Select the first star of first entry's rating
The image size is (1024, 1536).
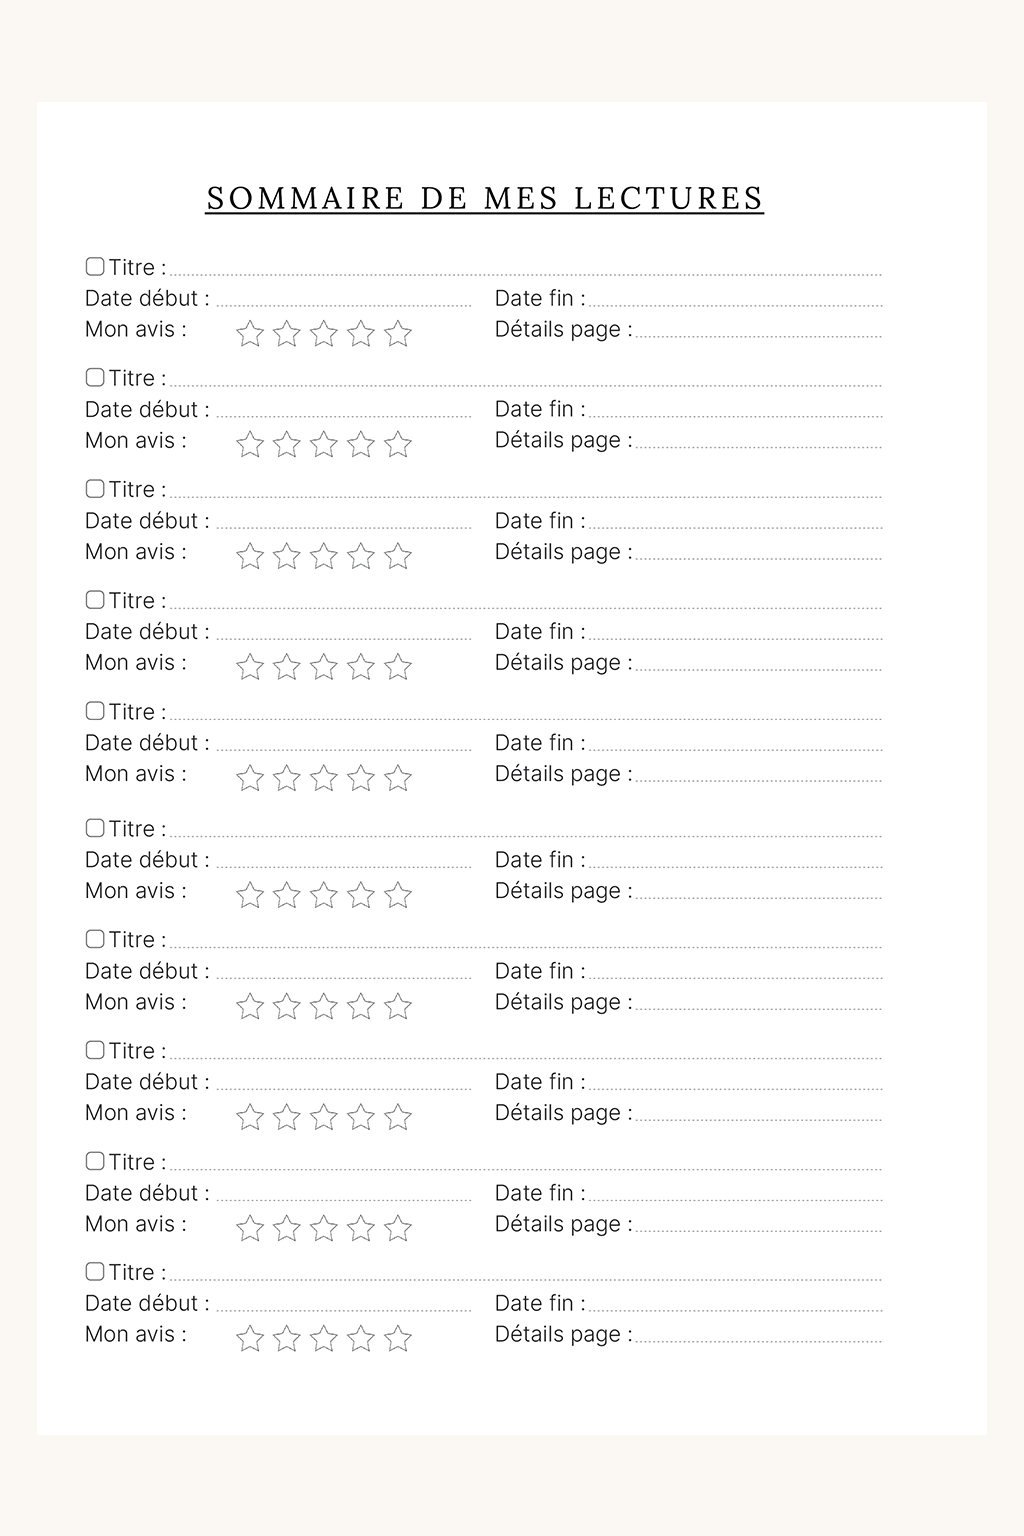click(x=250, y=333)
